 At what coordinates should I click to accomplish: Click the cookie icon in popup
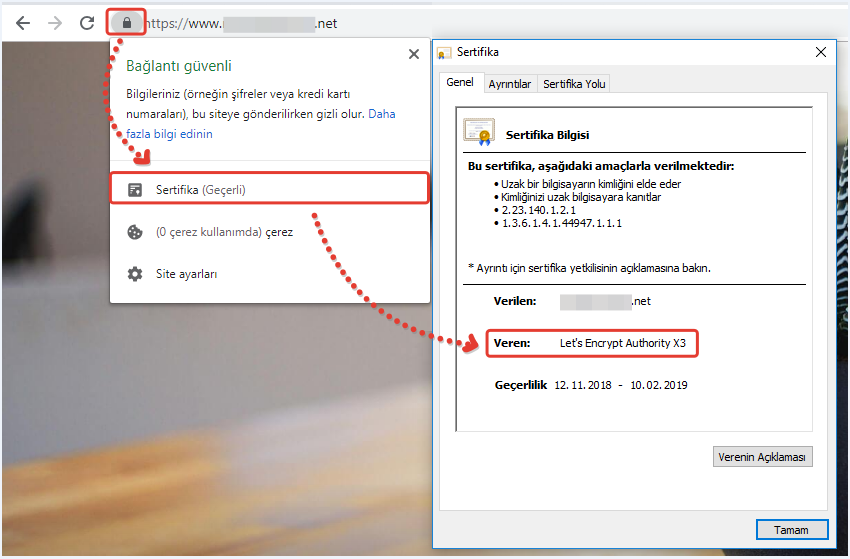tap(134, 232)
